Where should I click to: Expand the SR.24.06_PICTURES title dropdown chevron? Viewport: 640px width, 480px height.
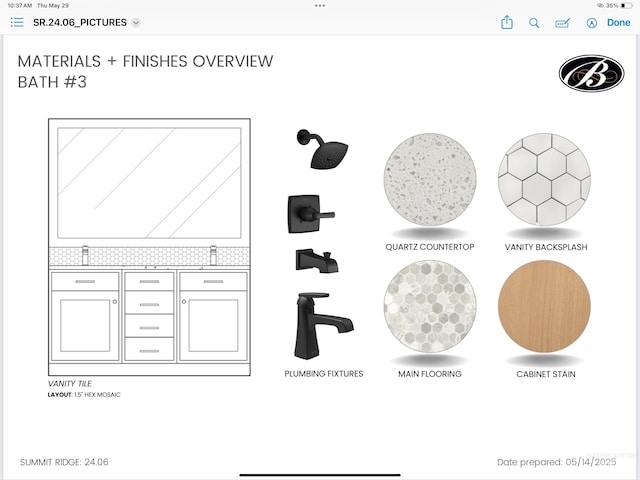pos(136,23)
